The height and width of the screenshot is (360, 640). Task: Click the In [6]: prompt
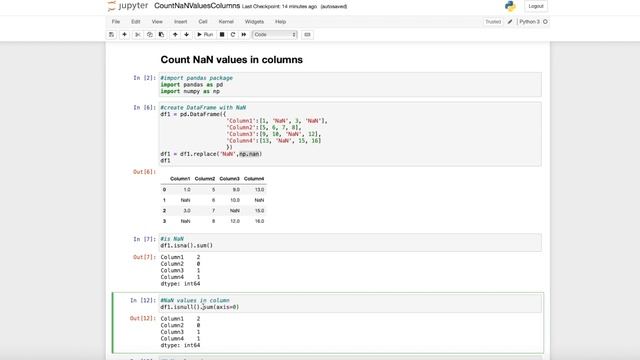pyautogui.click(x=144, y=107)
